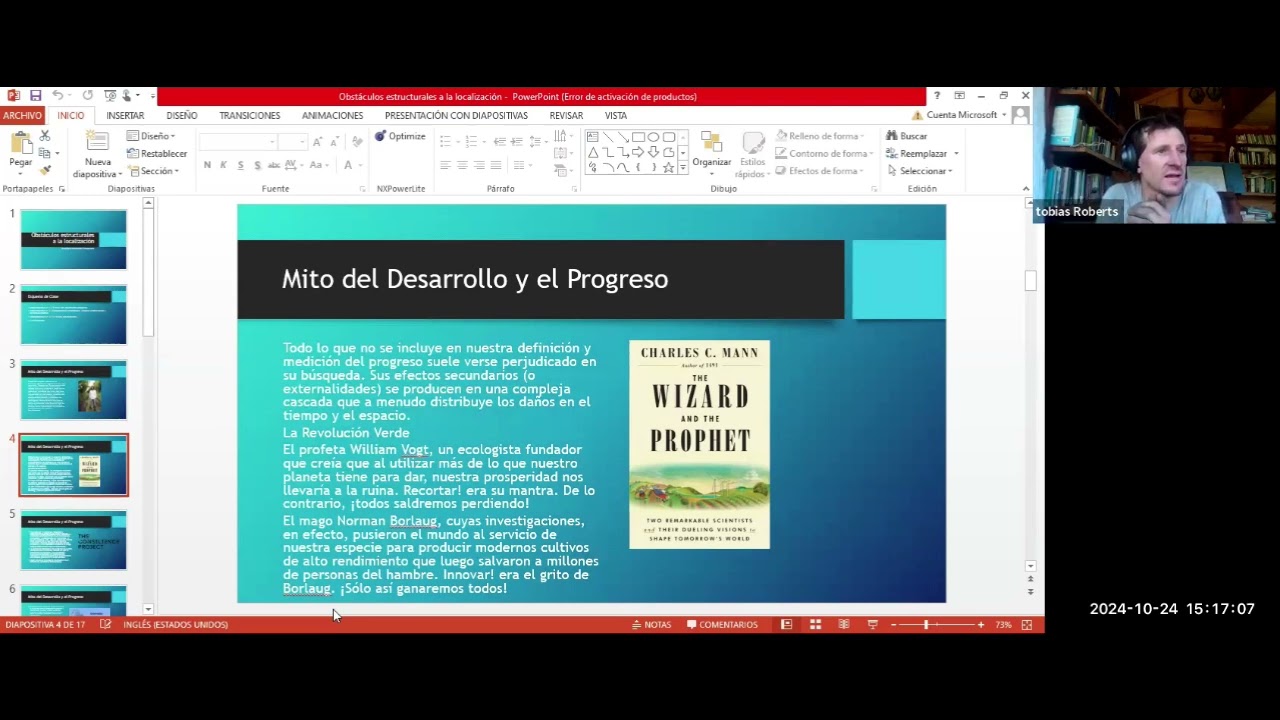The image size is (1280, 720).
Task: Click the Cut scissors icon
Action: tap(45, 136)
